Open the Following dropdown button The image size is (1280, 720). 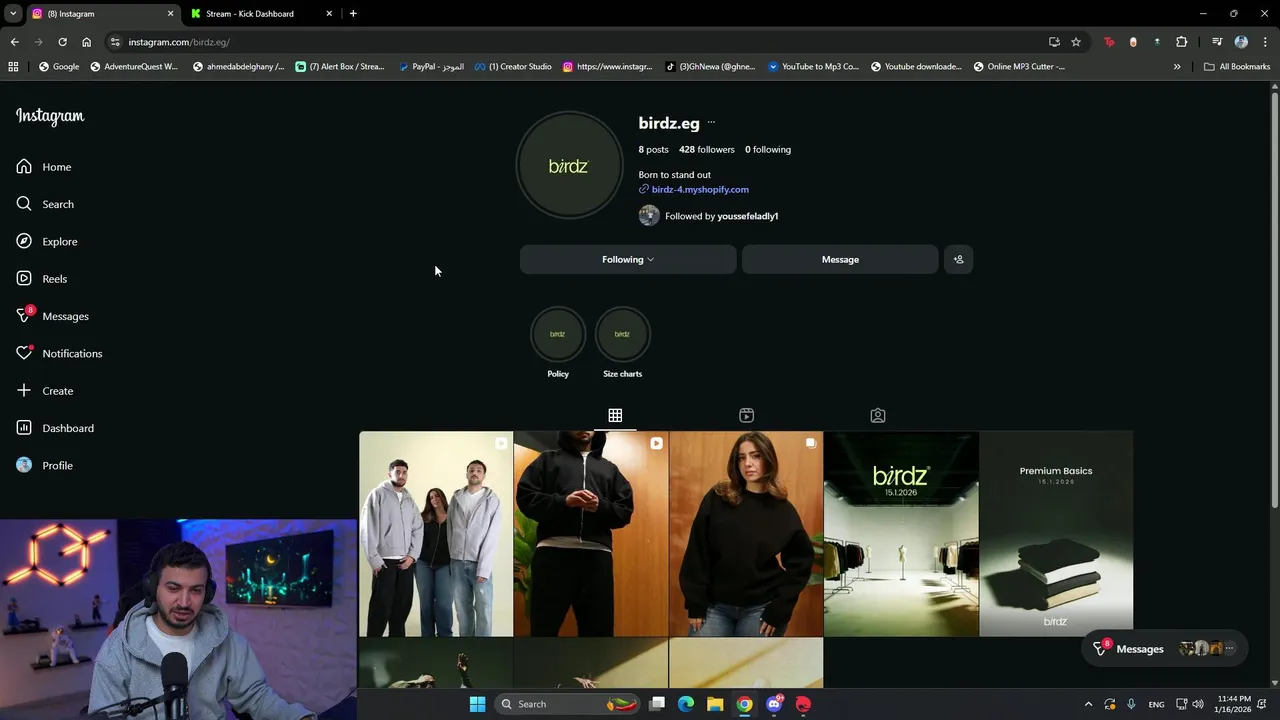[628, 259]
